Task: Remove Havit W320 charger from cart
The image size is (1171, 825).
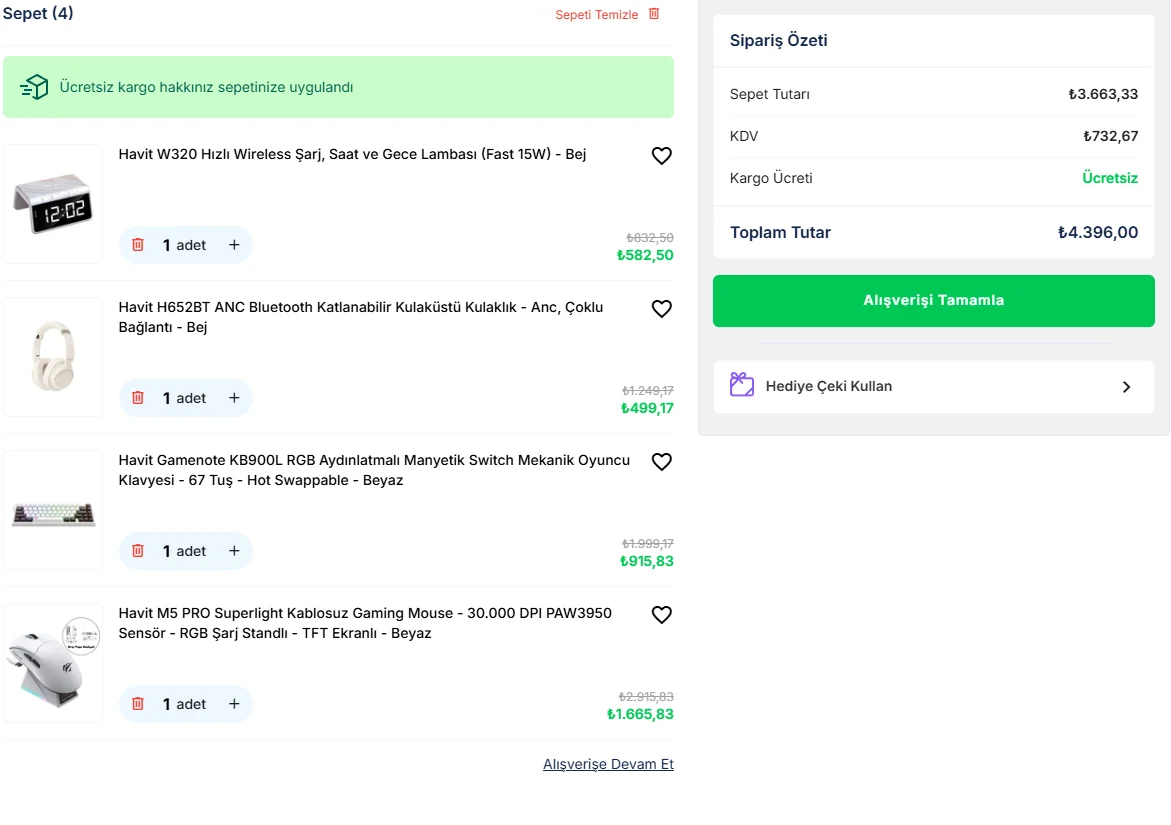Action: tap(138, 245)
